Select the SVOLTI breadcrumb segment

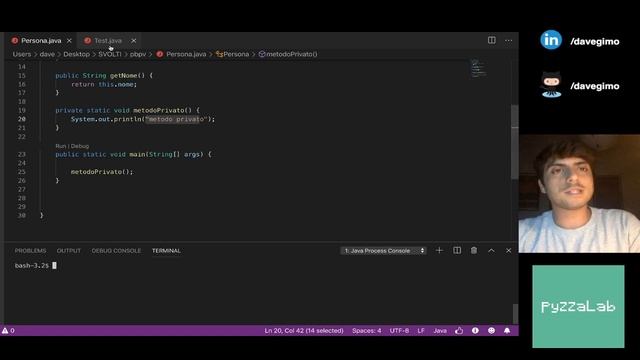[110, 54]
